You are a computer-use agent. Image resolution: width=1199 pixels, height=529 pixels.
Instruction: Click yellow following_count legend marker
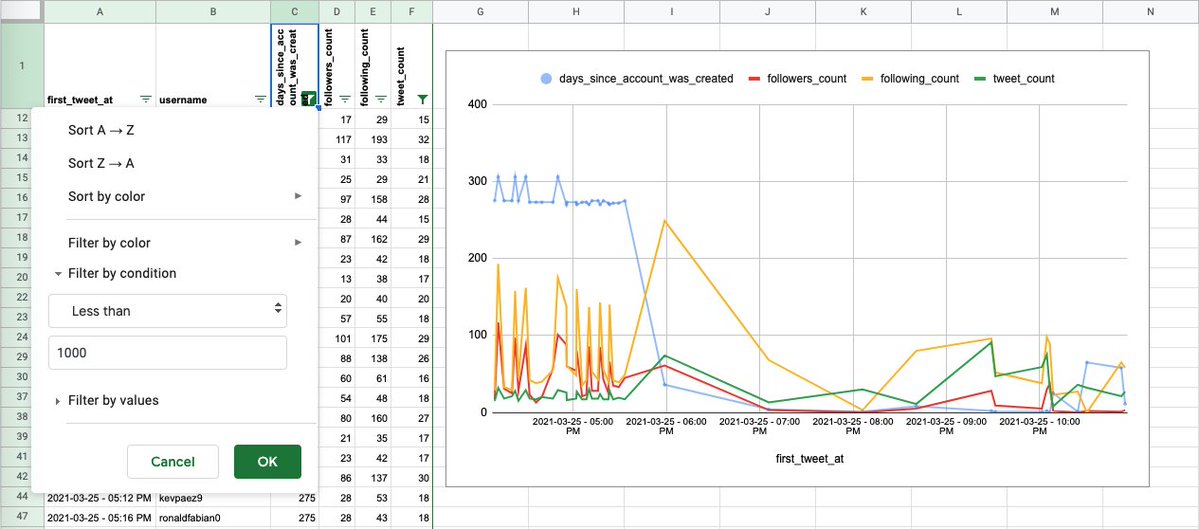tap(868, 79)
